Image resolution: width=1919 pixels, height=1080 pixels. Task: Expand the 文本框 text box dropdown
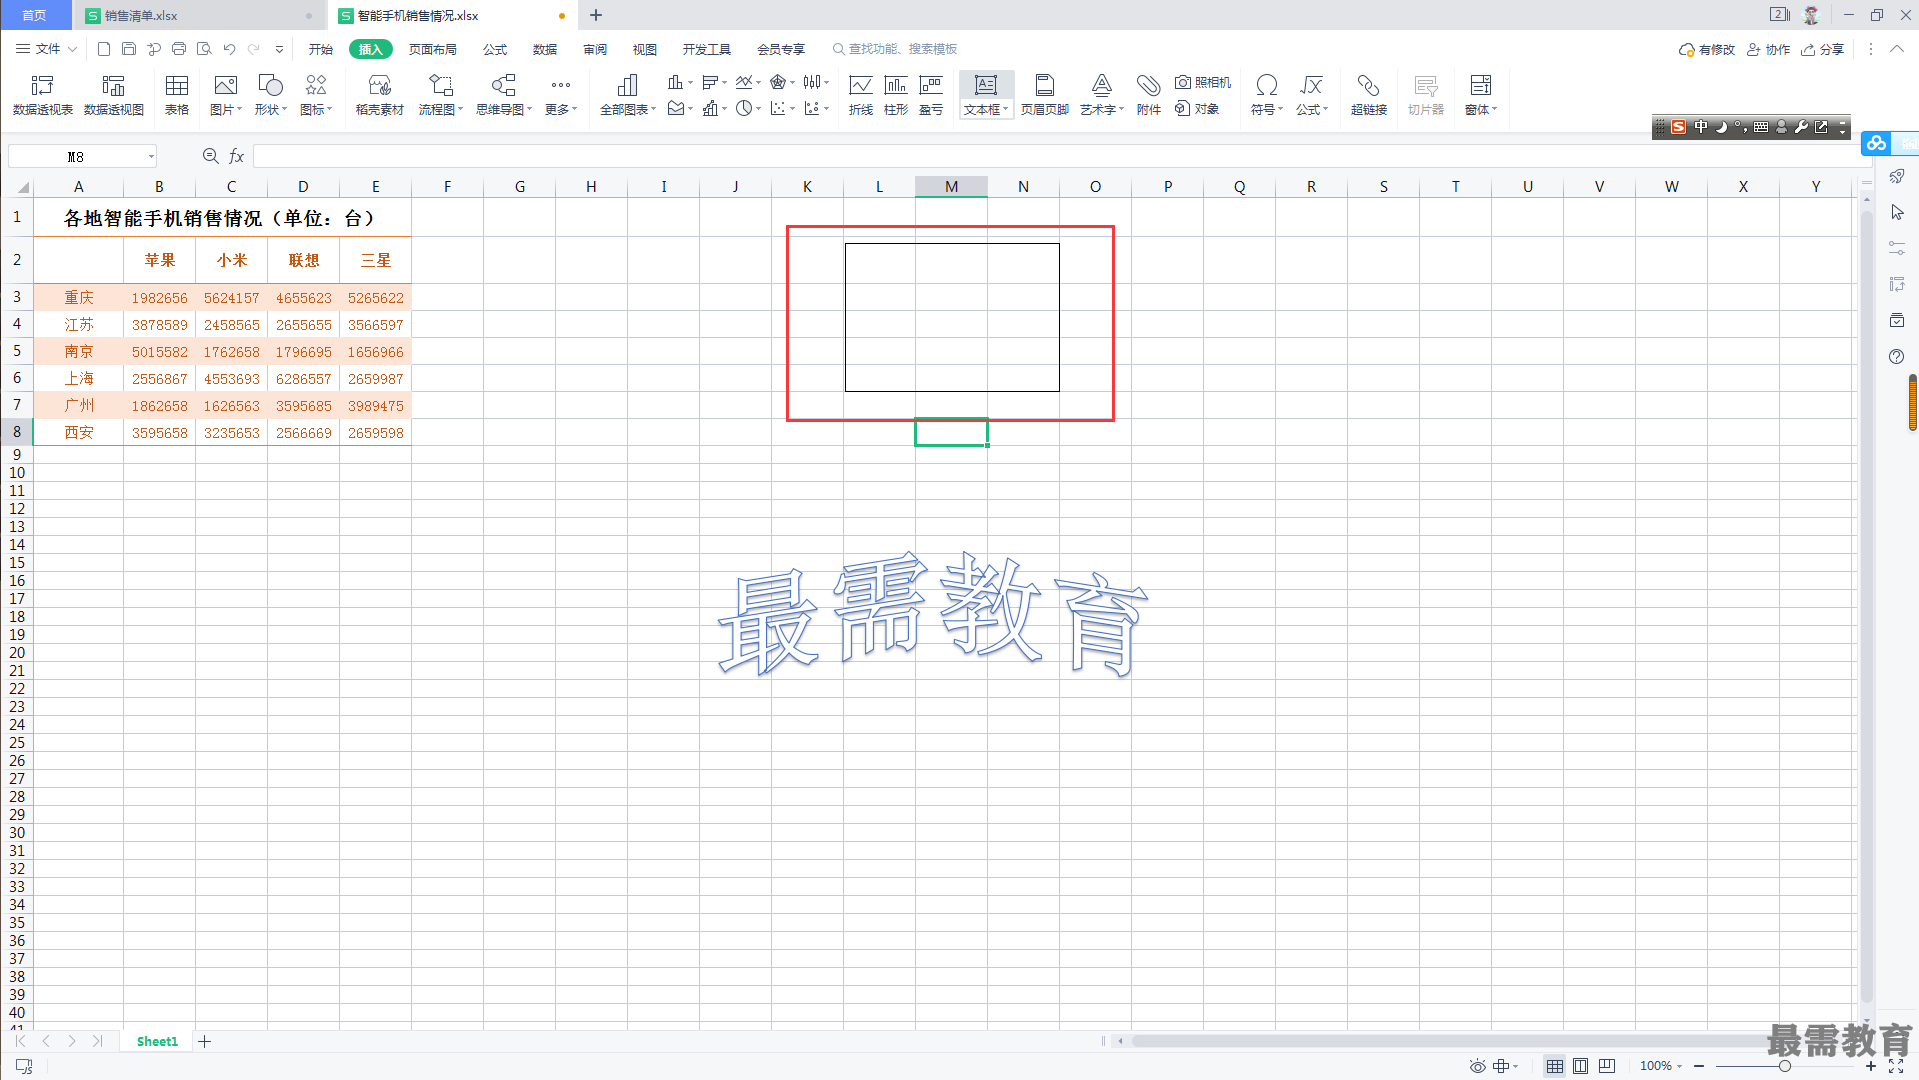pos(986,110)
